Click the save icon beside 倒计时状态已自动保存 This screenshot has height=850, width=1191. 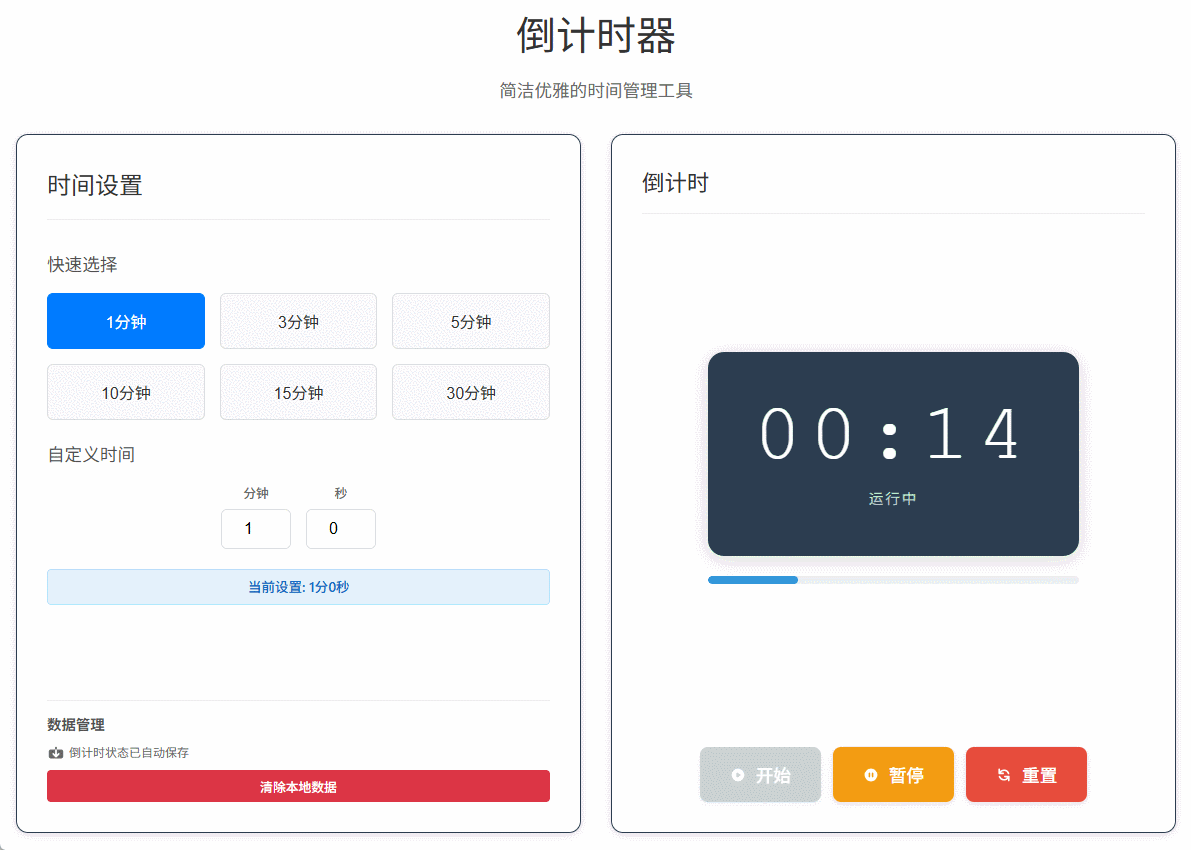[55, 753]
